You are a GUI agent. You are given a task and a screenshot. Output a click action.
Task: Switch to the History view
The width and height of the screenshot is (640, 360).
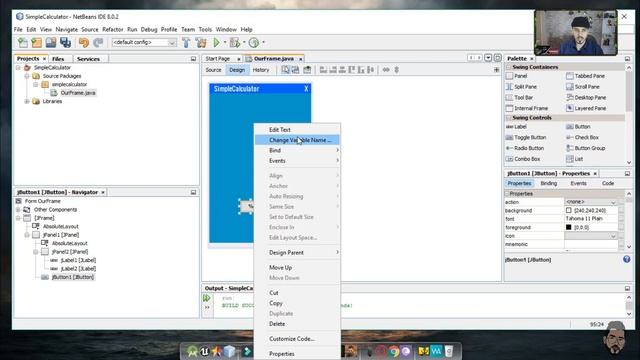(x=261, y=70)
